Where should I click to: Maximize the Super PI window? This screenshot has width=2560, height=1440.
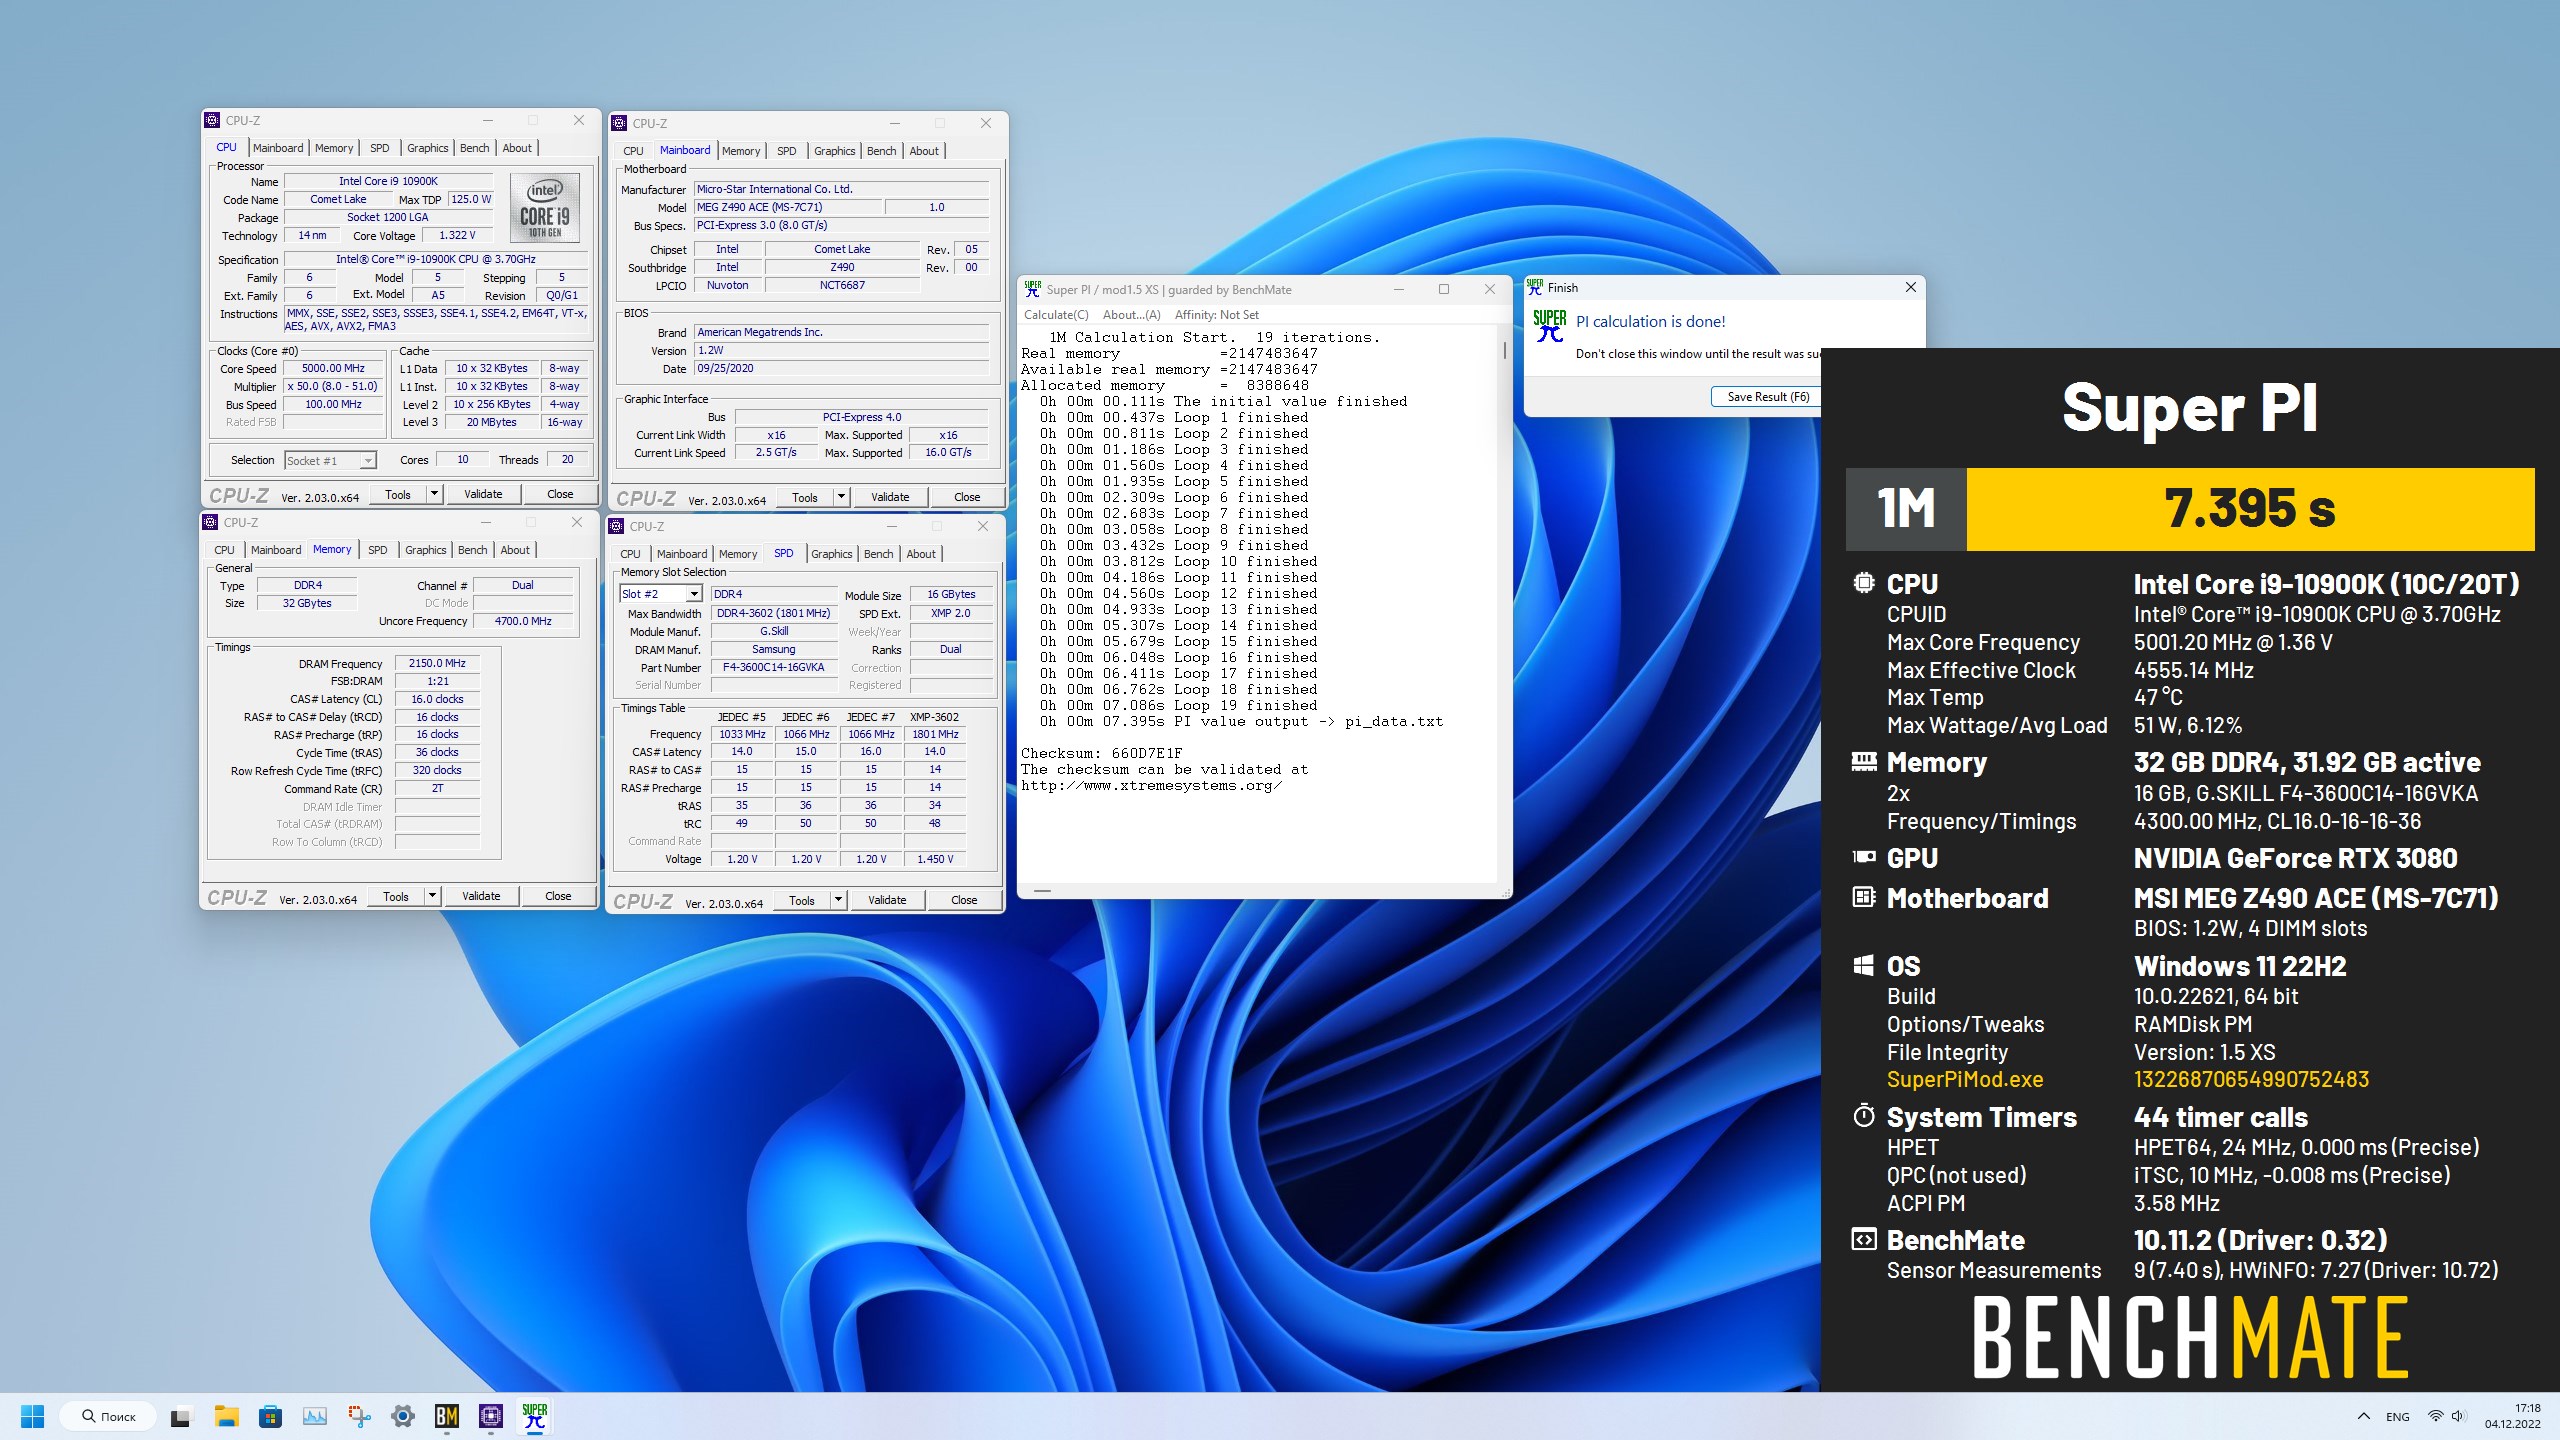[1443, 289]
